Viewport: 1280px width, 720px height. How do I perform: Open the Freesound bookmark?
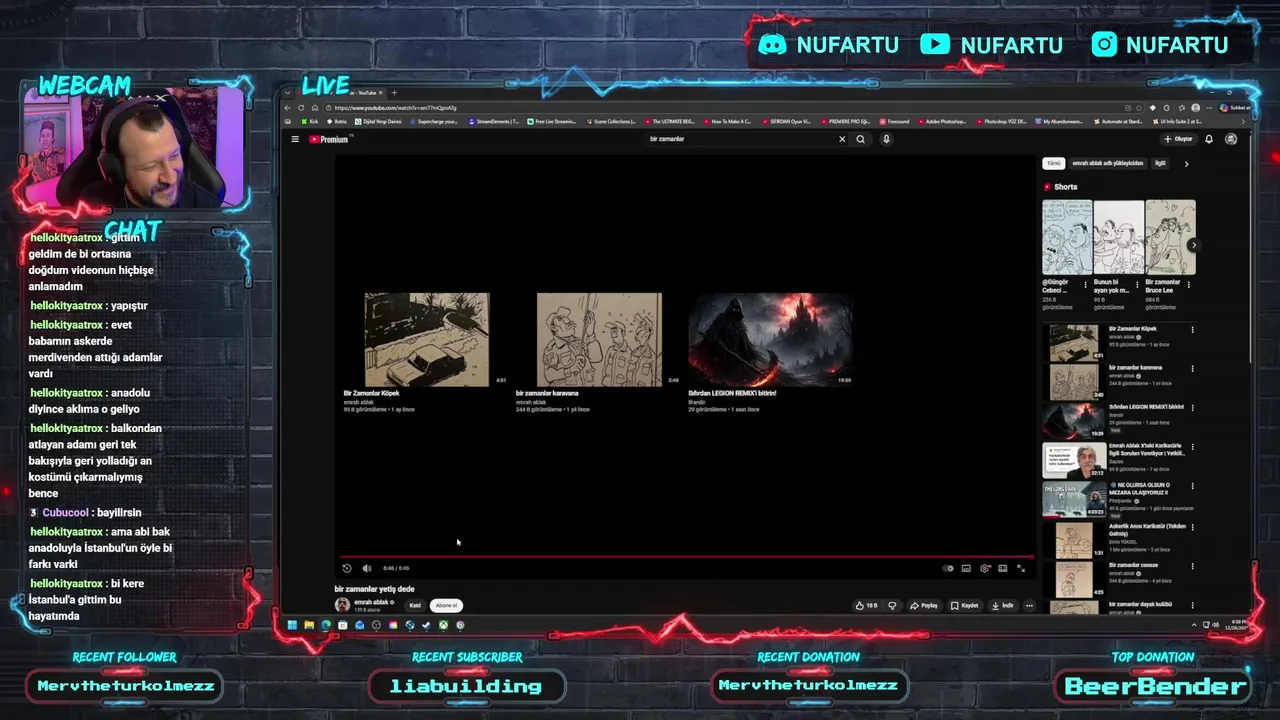coord(895,121)
